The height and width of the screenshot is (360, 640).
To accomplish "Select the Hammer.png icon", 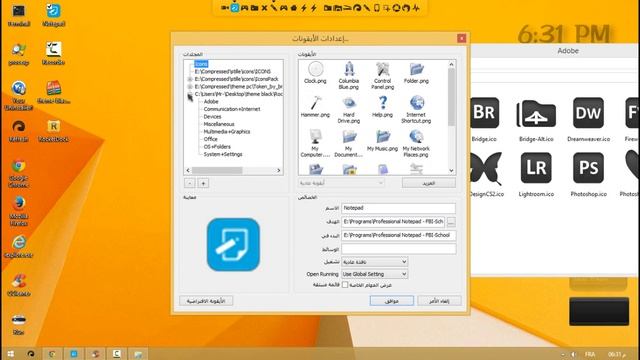I will click(315, 106).
